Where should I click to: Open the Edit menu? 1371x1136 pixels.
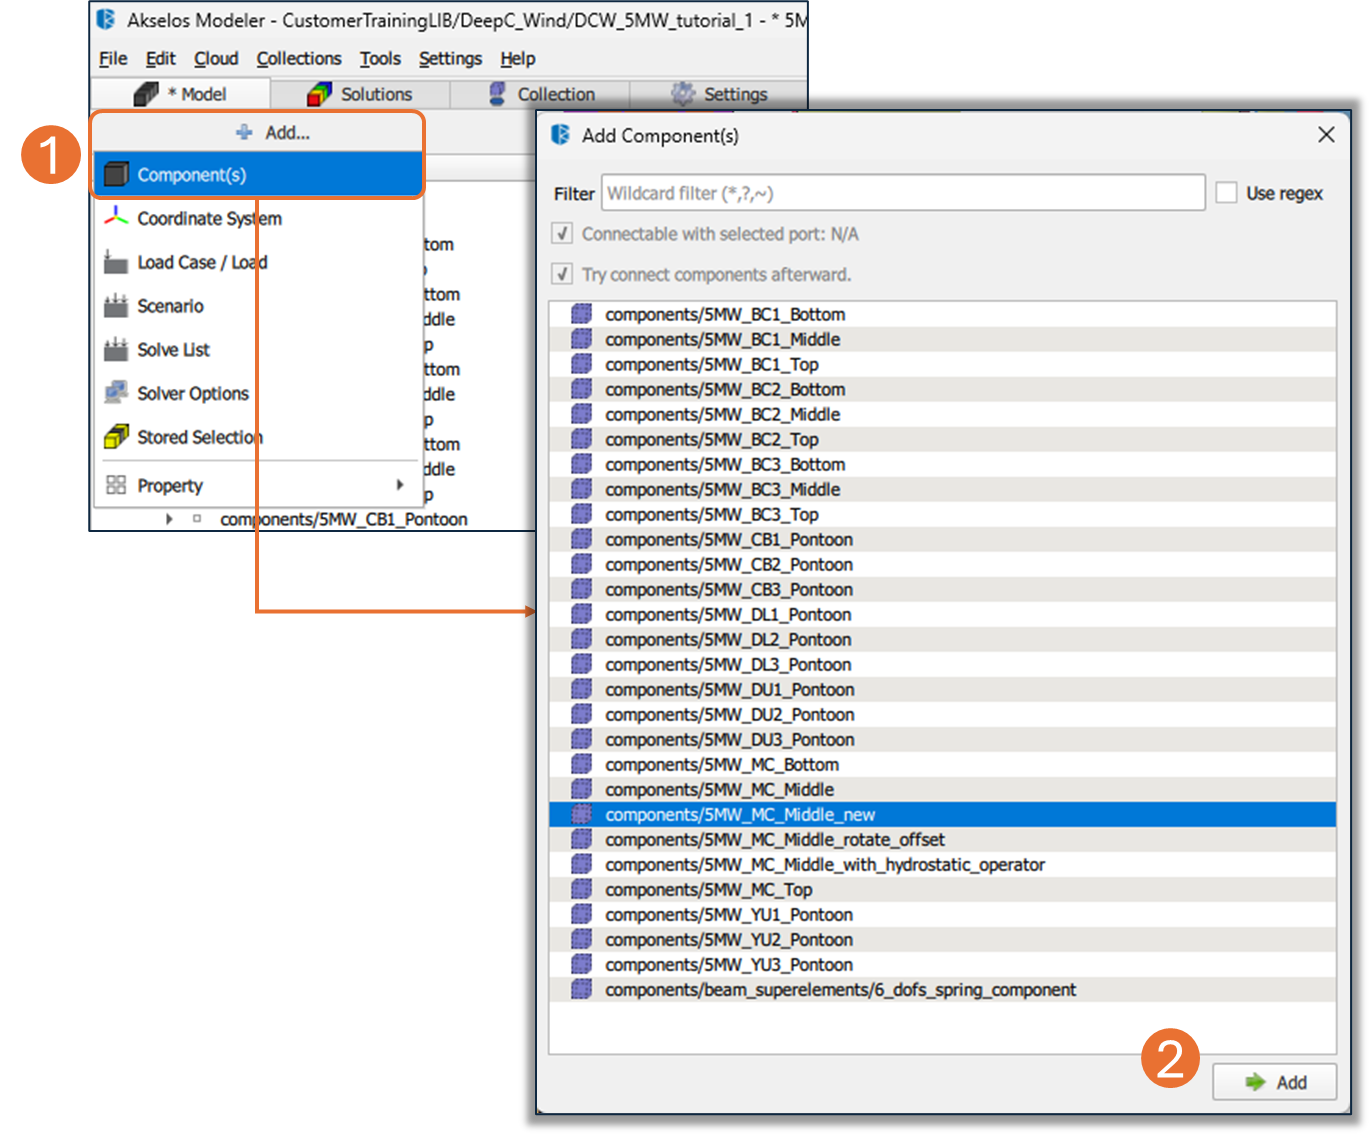(x=160, y=58)
